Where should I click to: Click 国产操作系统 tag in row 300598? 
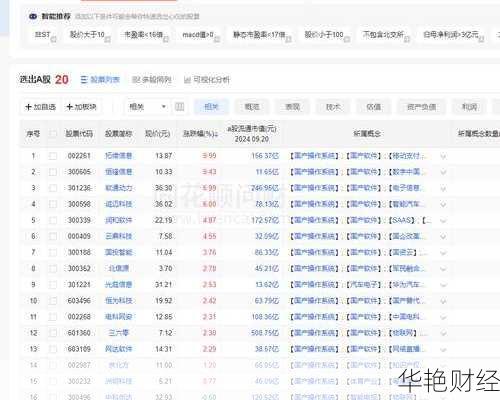[314, 204]
